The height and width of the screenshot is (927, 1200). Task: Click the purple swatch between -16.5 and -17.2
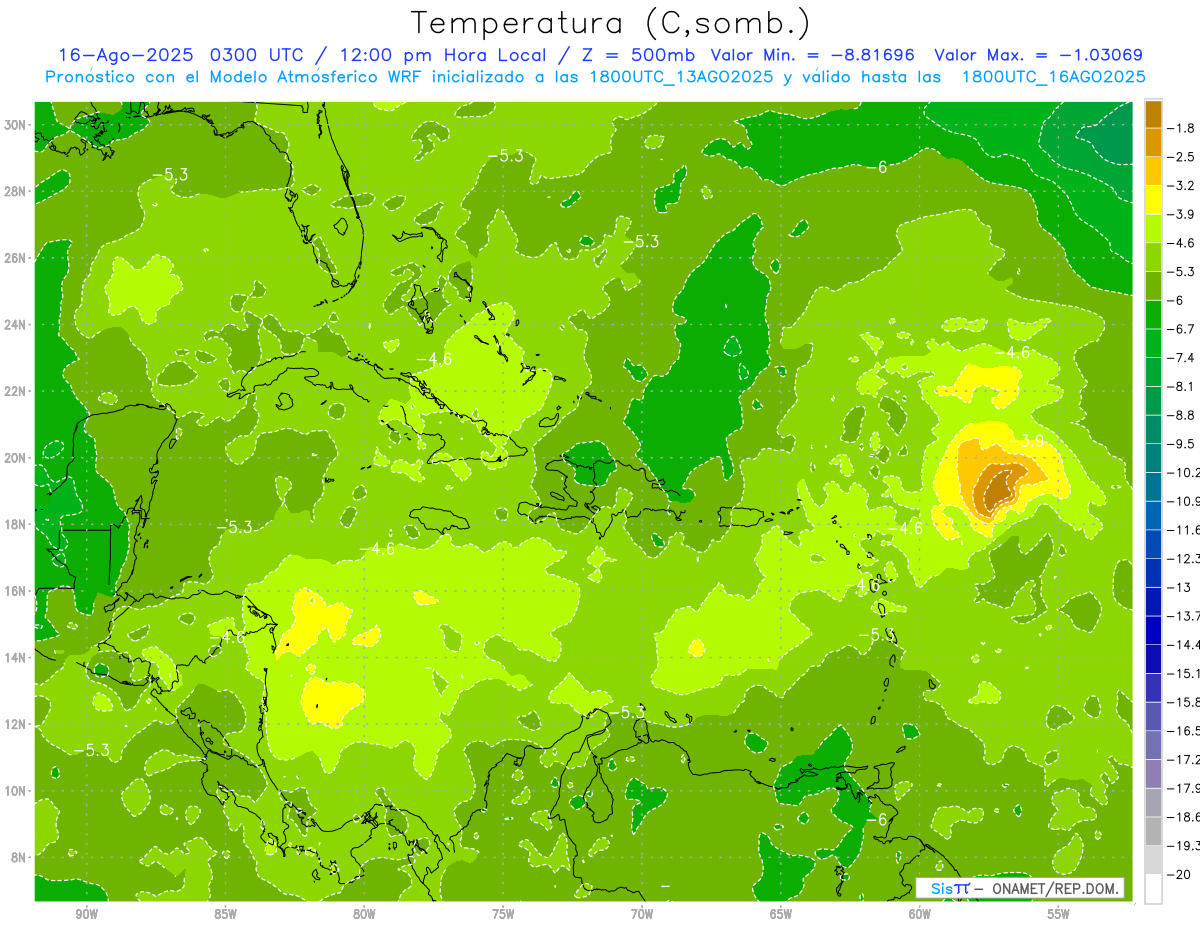1153,745
